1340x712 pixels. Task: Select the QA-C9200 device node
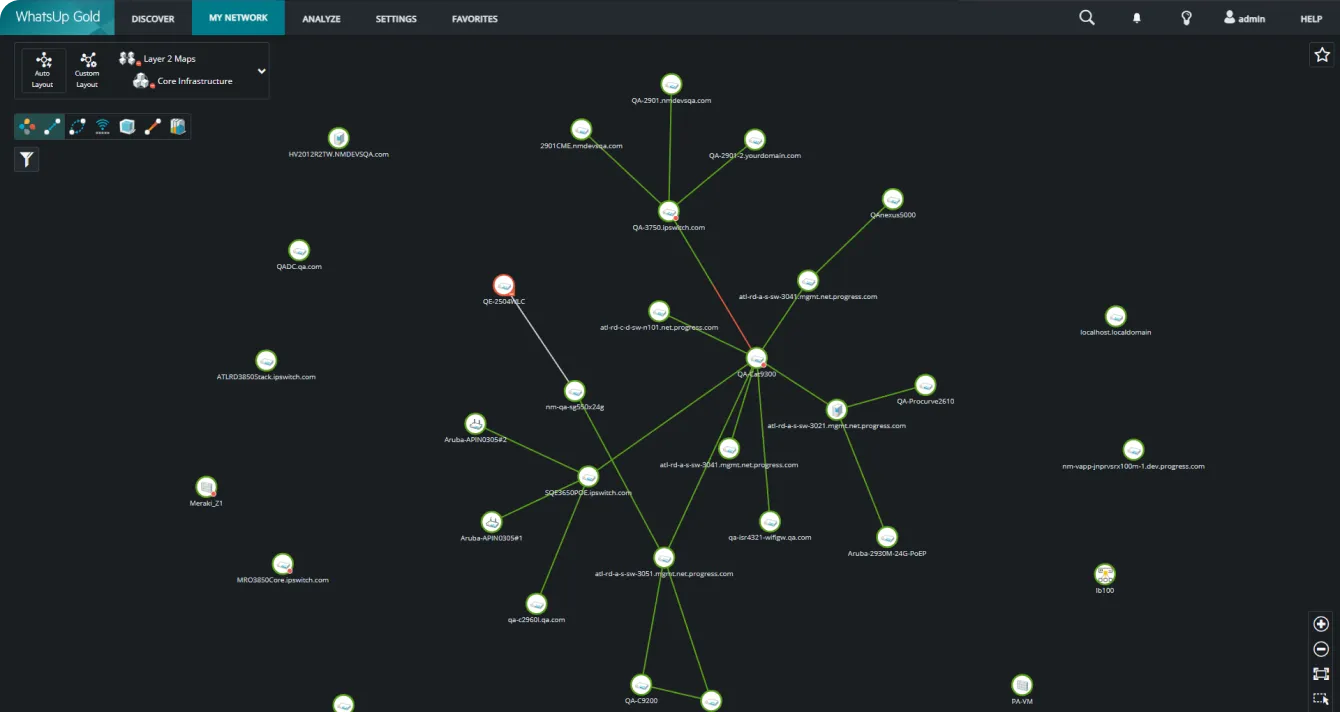click(x=641, y=684)
